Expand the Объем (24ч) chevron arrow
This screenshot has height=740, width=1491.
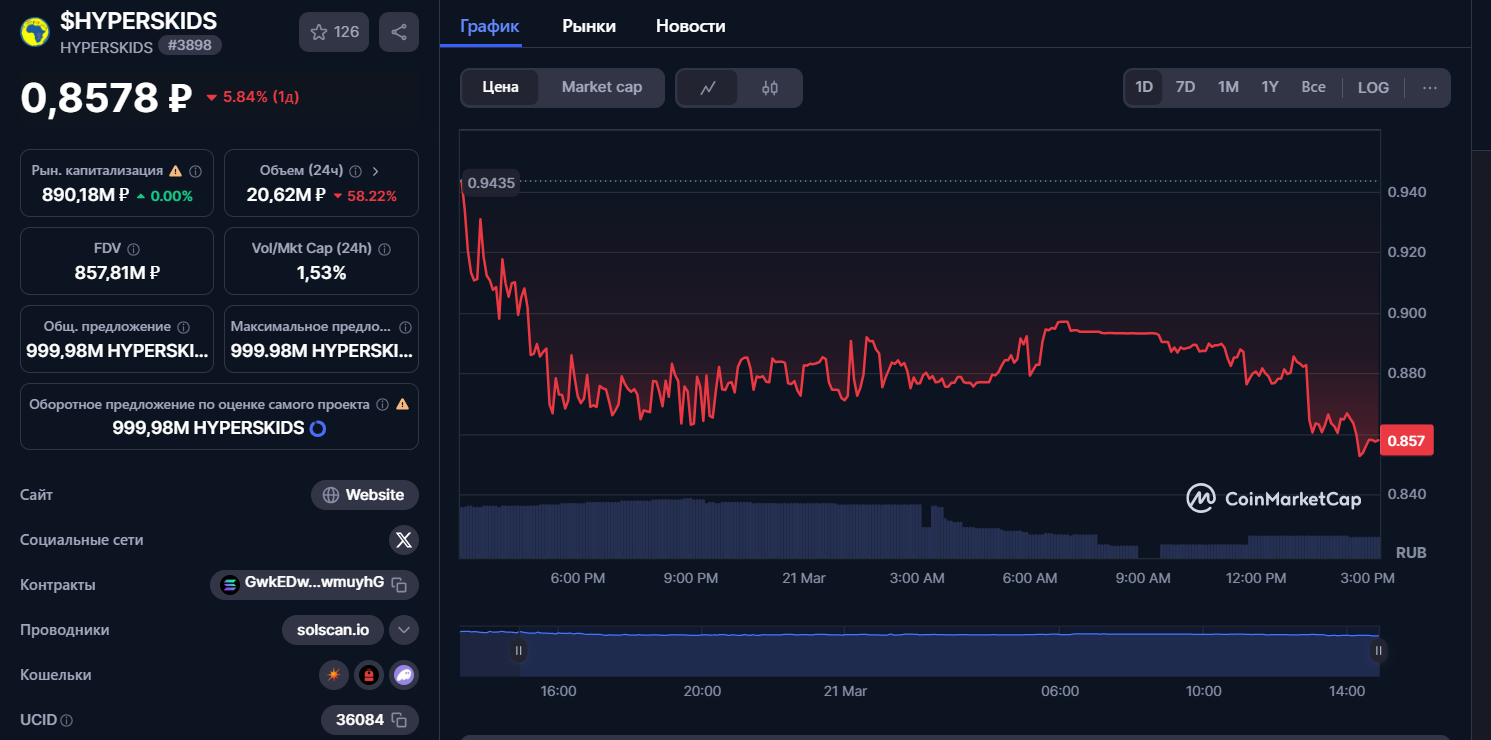tap(375, 171)
